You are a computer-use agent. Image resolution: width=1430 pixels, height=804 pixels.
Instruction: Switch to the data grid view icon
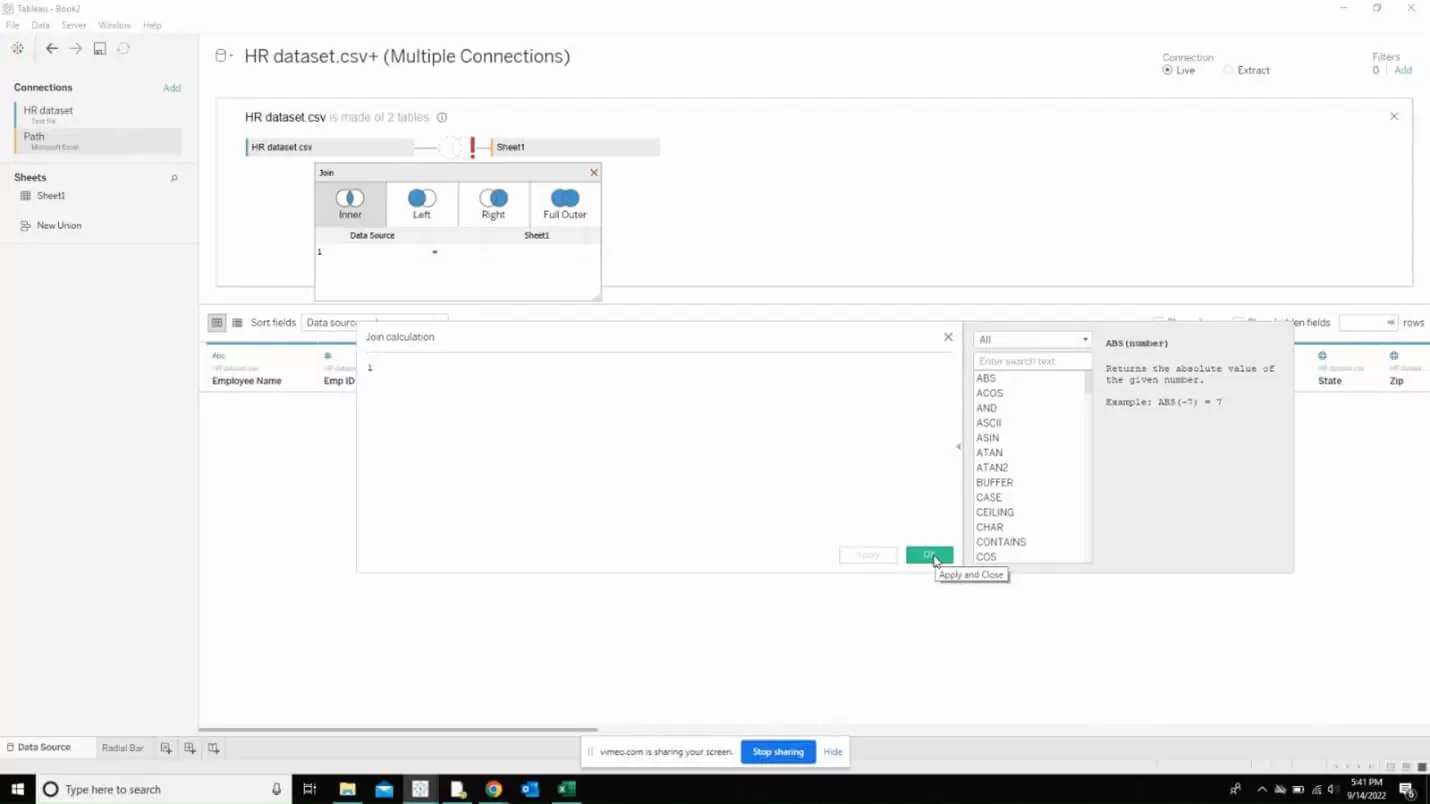click(216, 322)
